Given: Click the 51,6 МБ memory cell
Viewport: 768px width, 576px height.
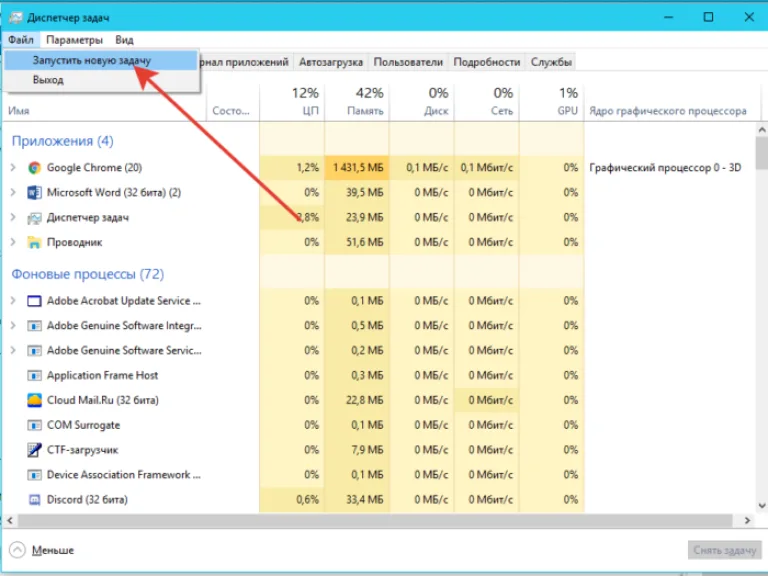Looking at the screenshot, I should point(357,242).
